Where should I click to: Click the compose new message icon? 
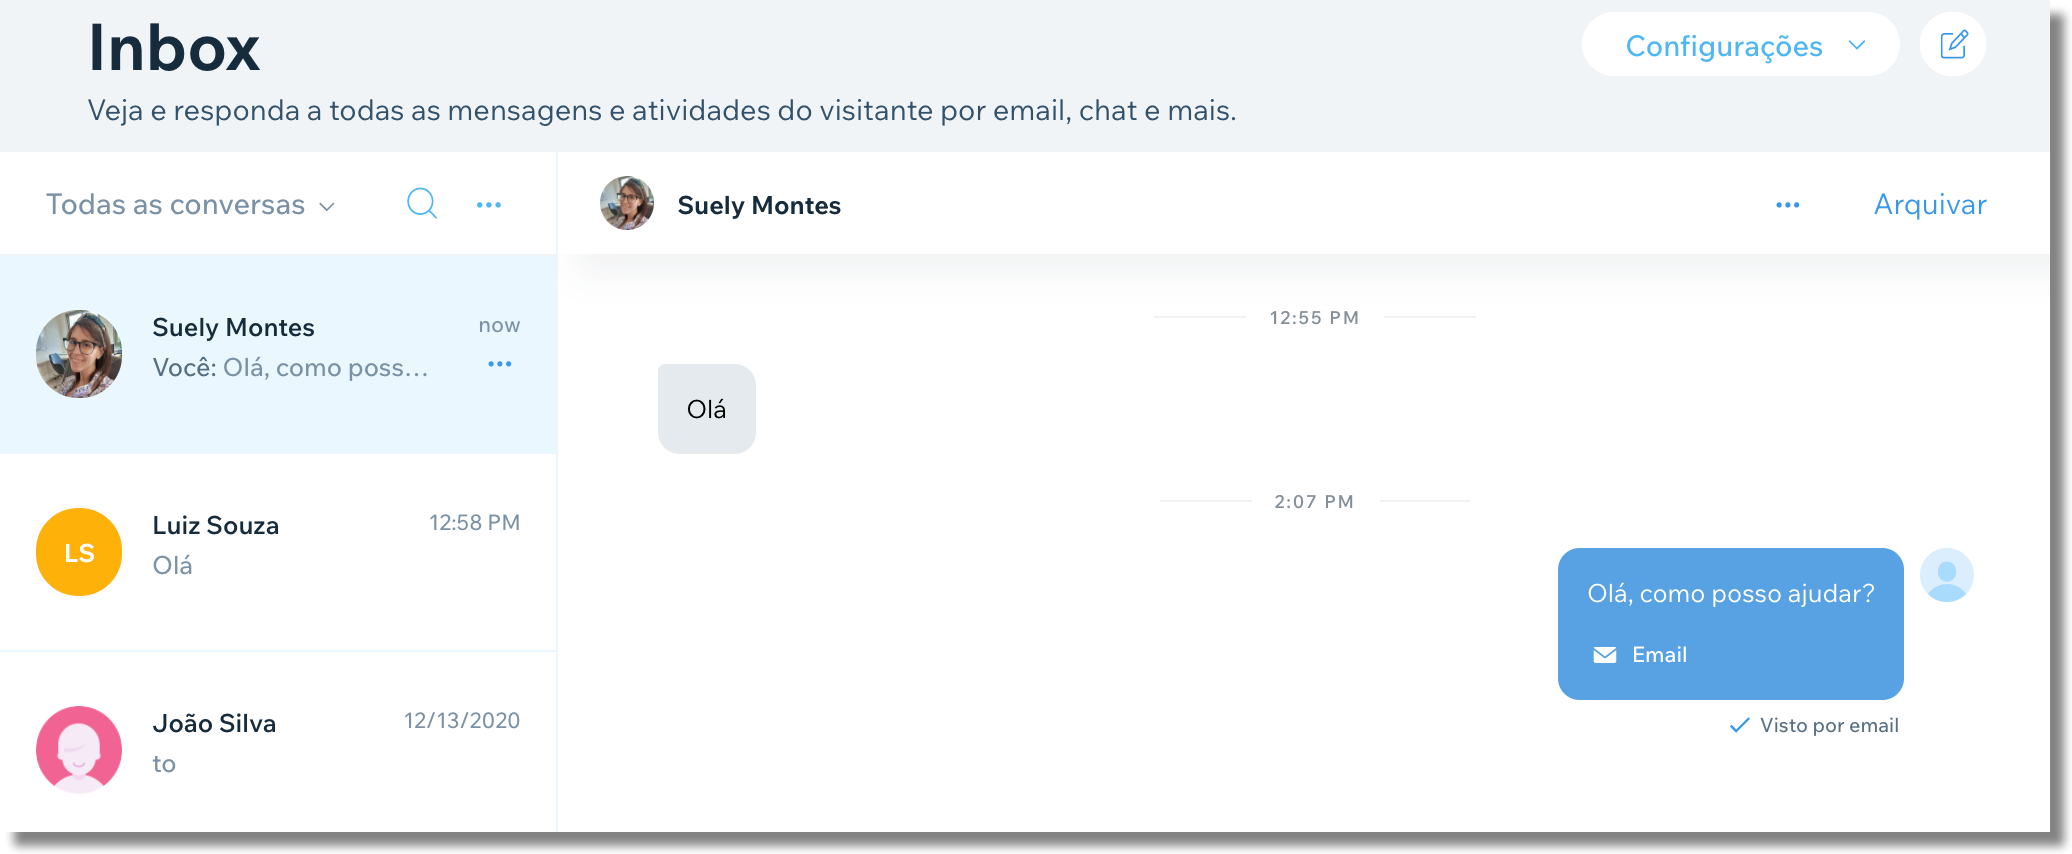point(1952,44)
